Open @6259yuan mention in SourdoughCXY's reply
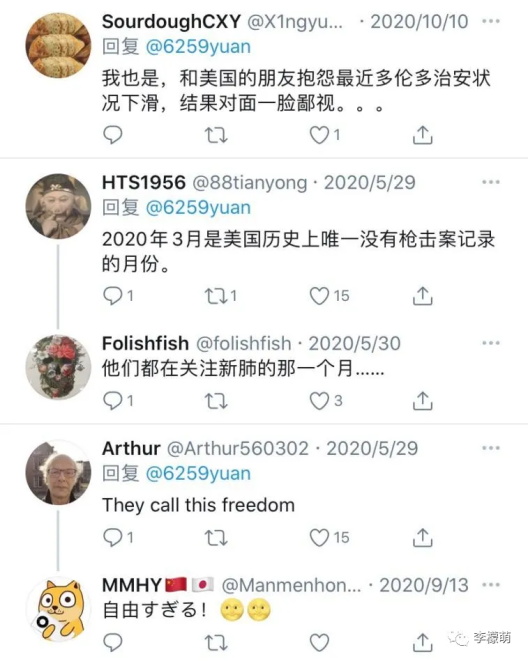The image size is (528, 661). click(198, 46)
